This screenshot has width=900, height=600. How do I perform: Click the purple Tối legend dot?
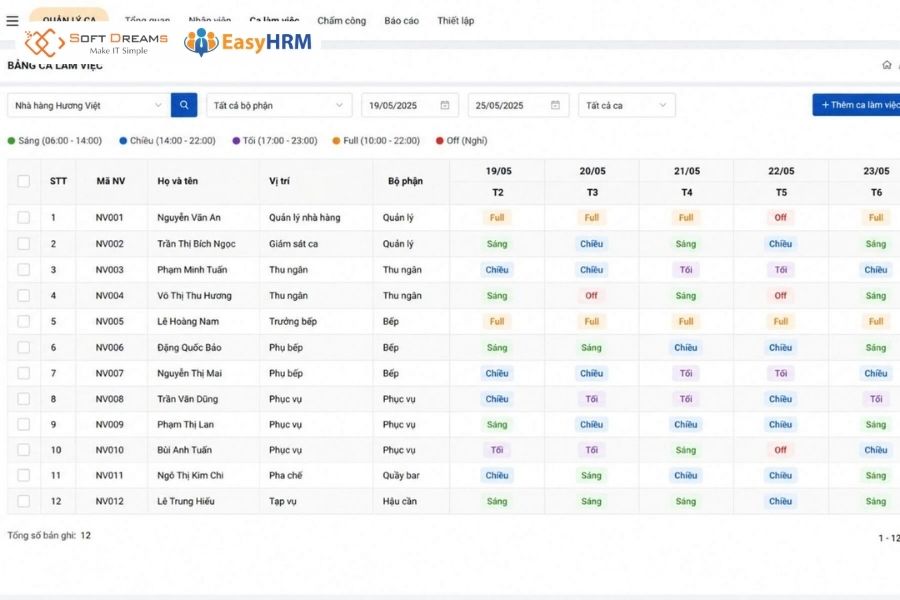(236, 141)
